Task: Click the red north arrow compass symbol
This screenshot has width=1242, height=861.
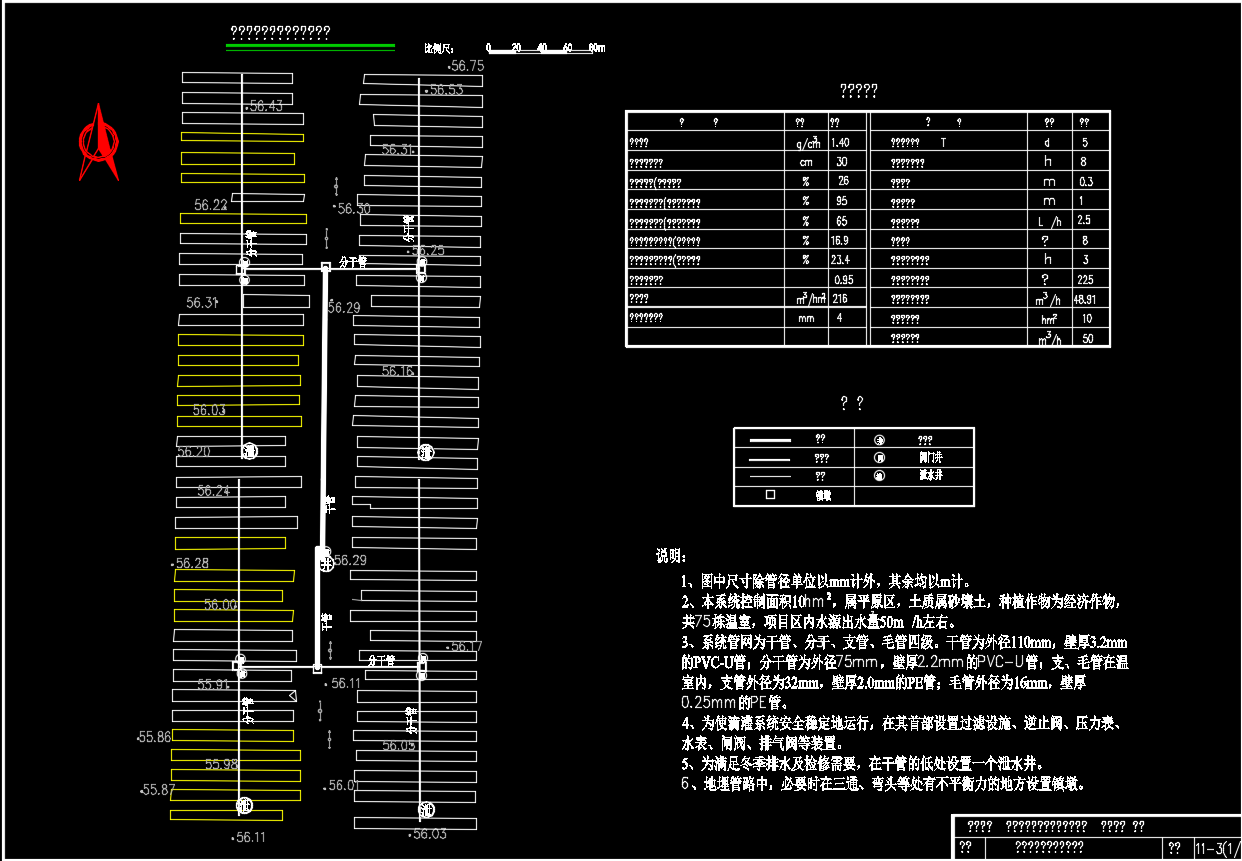Action: coord(99,143)
